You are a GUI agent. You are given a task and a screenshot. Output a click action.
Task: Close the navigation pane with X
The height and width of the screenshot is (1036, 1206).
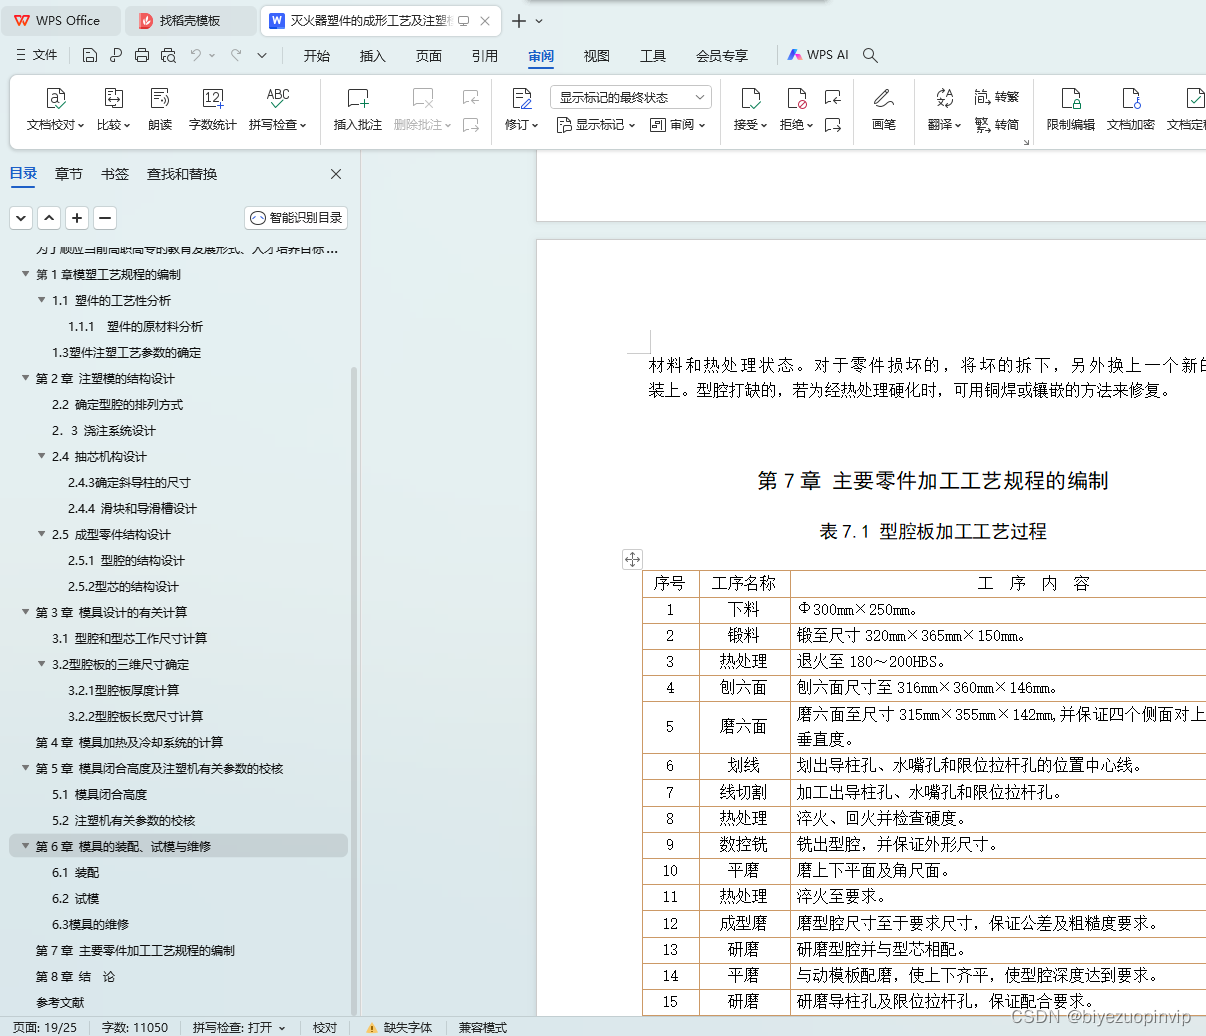tap(336, 174)
